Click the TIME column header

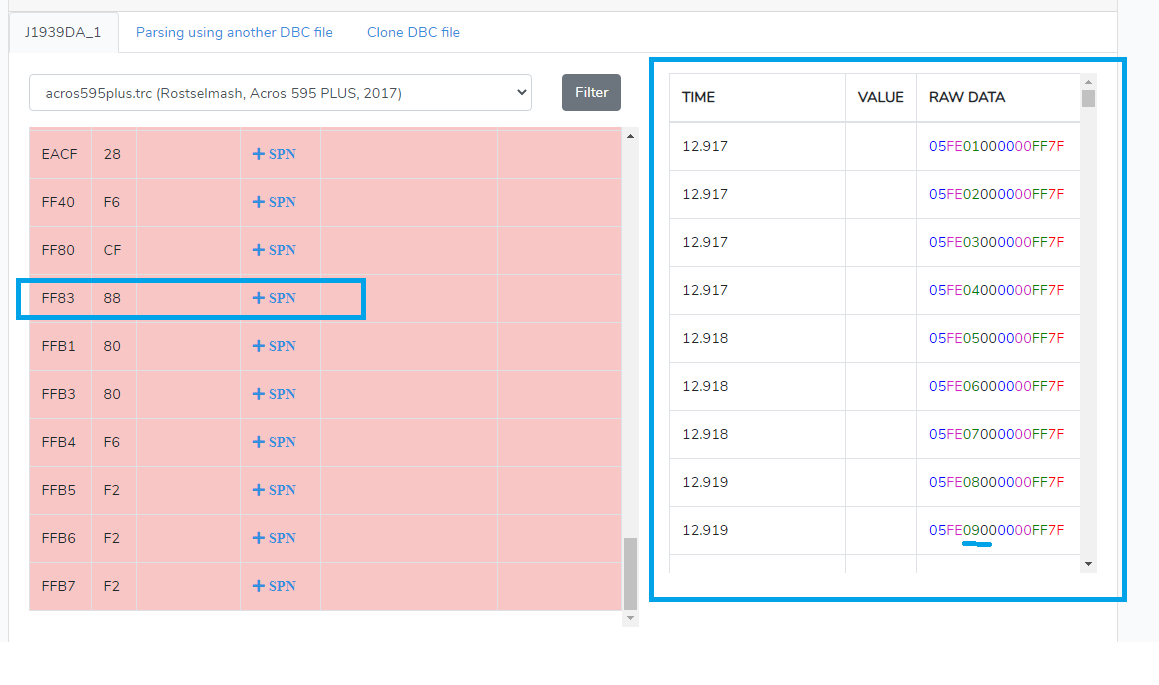click(698, 97)
